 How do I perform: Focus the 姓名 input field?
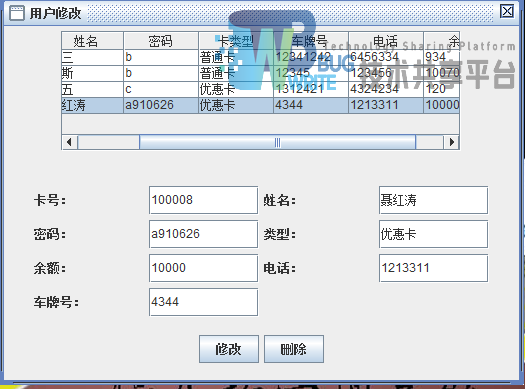[433, 200]
